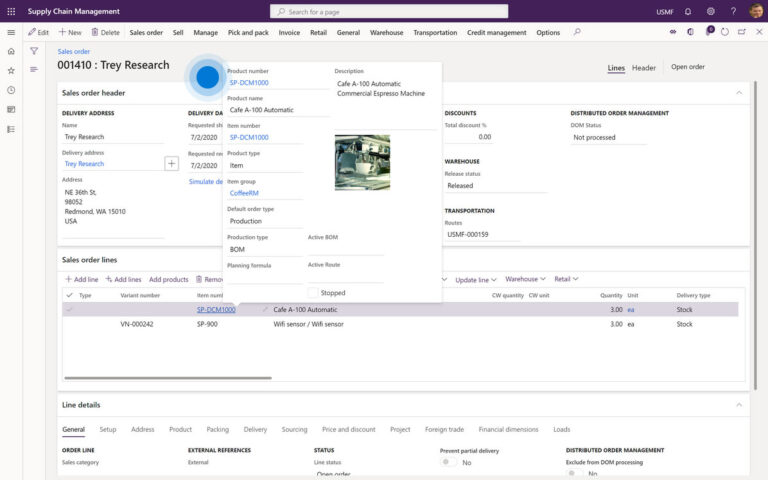Search actions magnifier in action pane
Screen dimensions: 768x480
coord(577,32)
